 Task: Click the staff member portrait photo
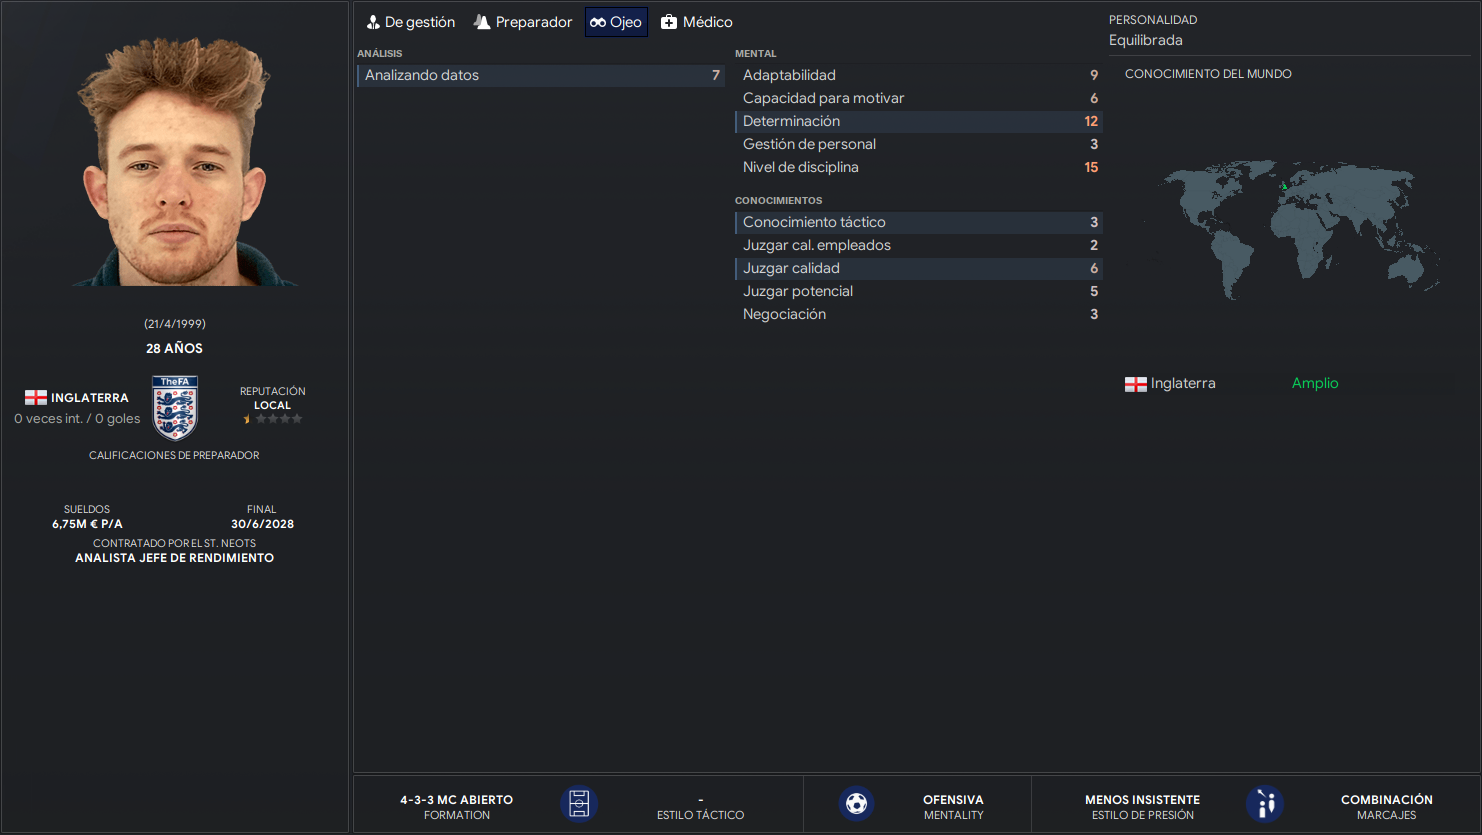pyautogui.click(x=175, y=161)
